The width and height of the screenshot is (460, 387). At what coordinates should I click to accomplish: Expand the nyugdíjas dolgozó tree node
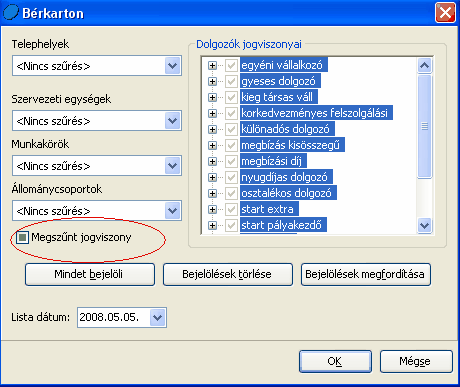point(212,177)
